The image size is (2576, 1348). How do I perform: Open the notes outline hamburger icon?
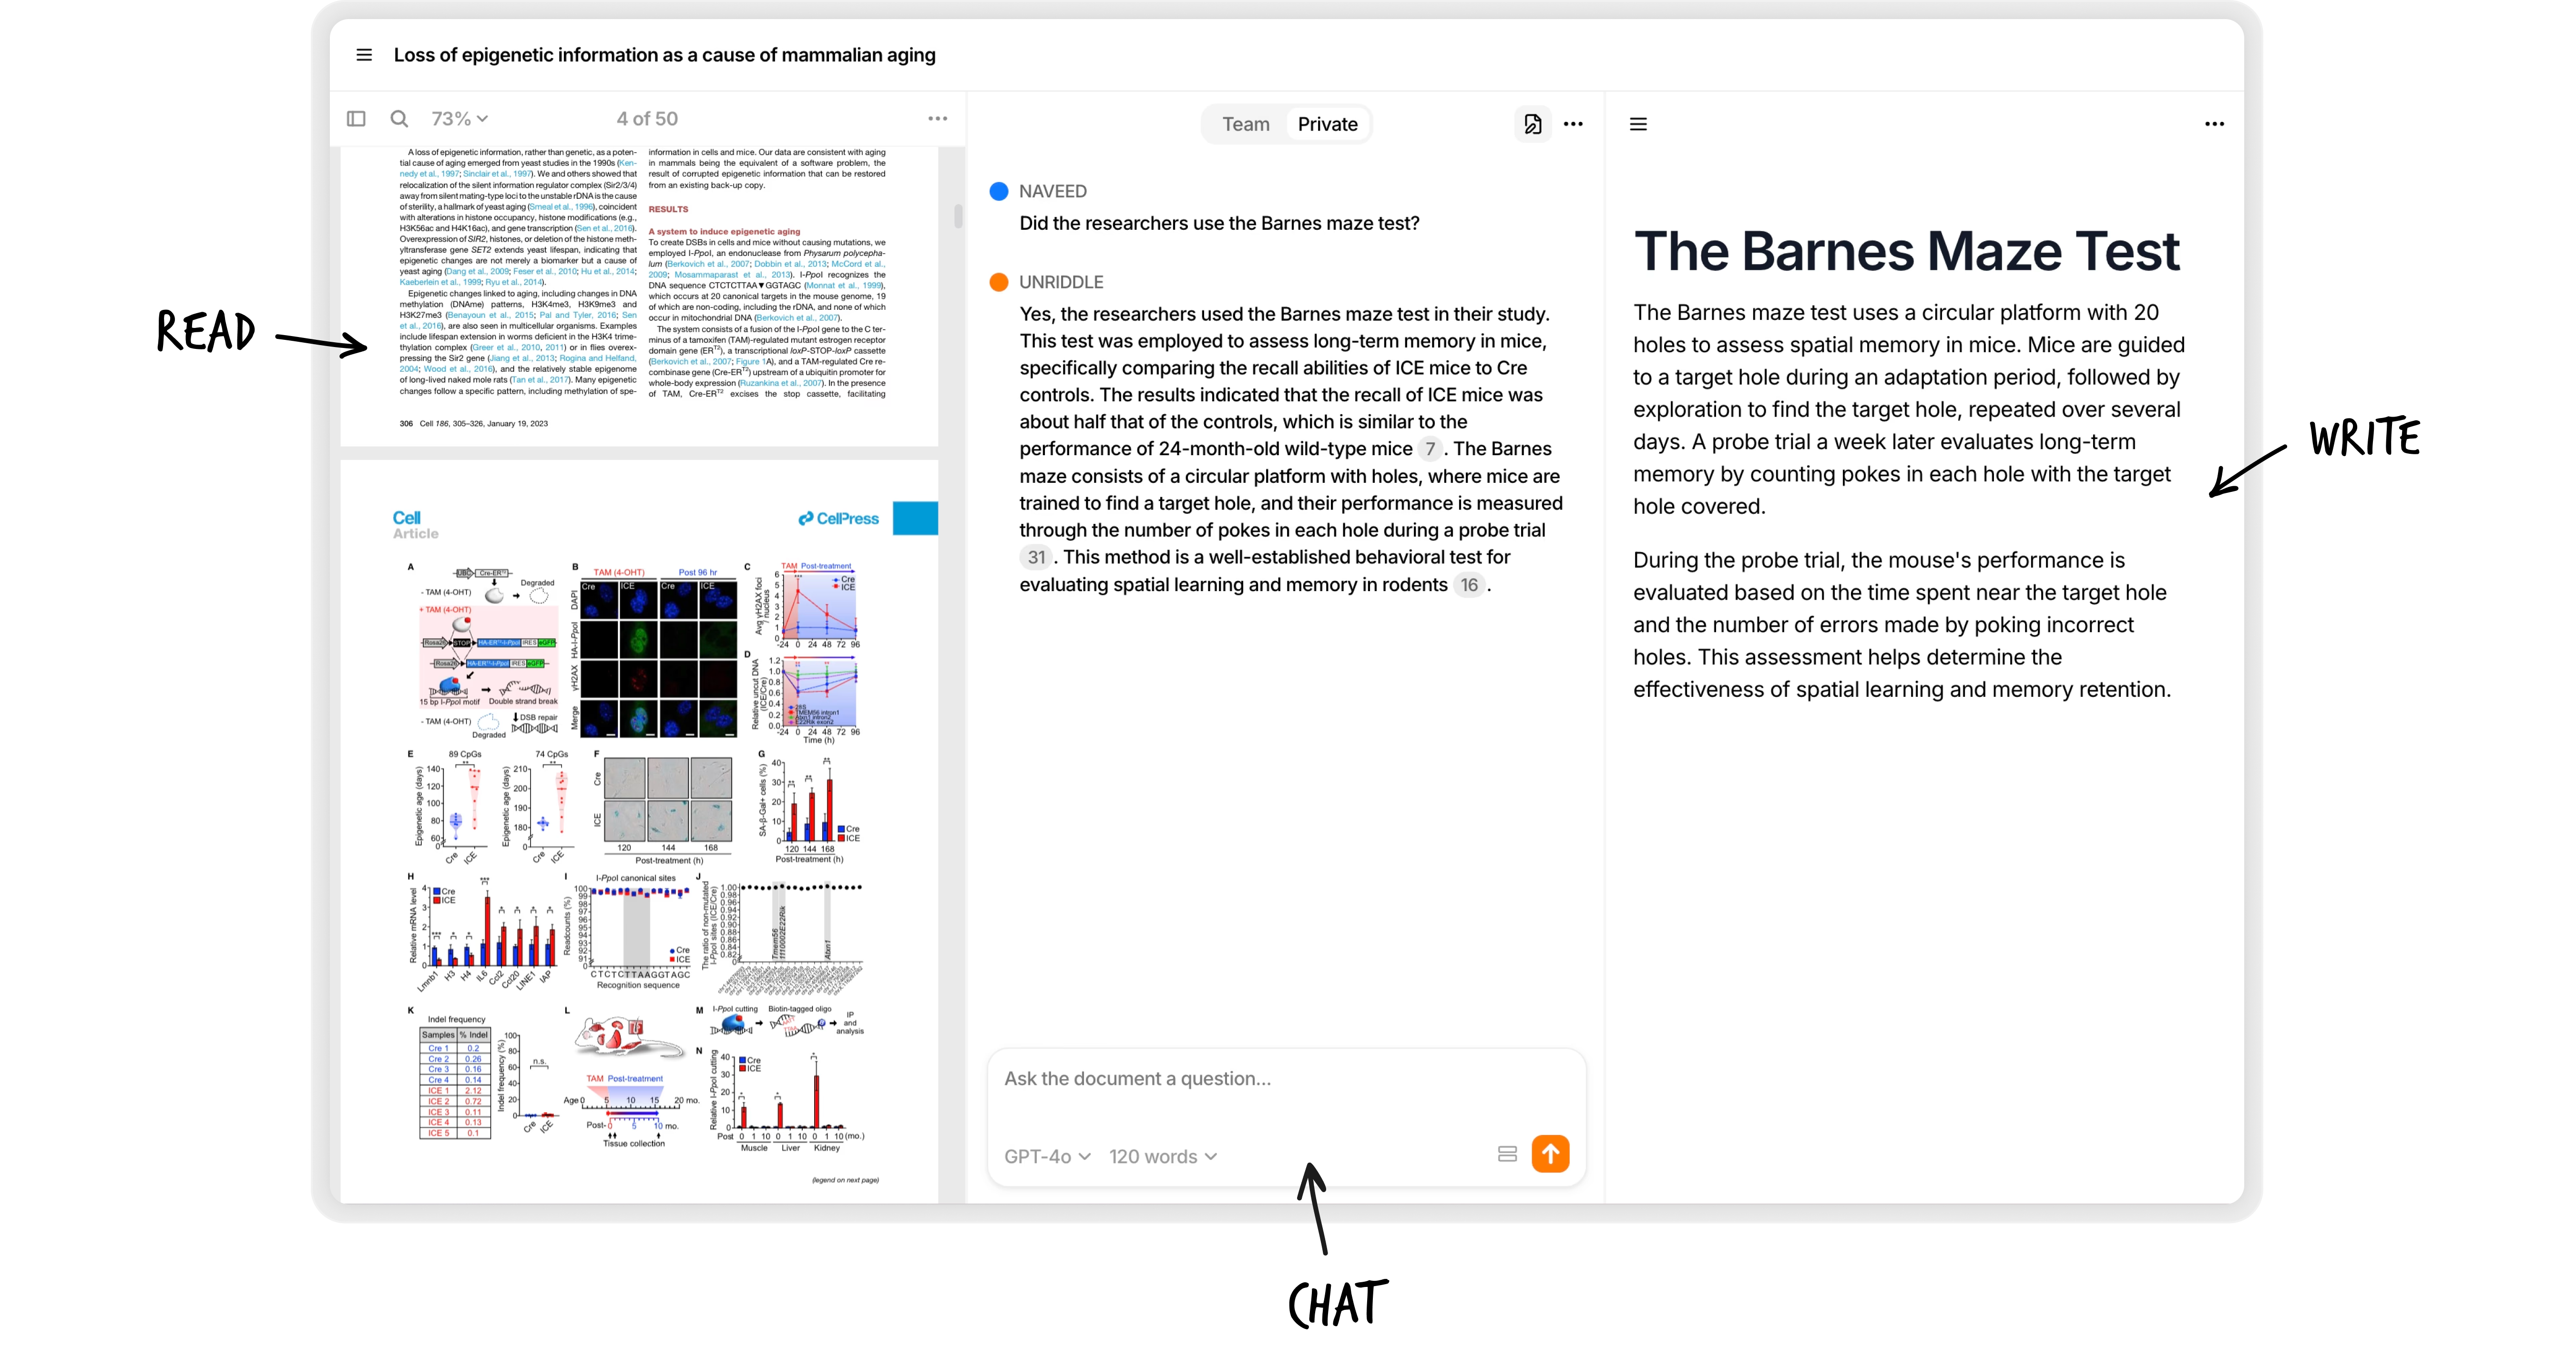[1638, 124]
